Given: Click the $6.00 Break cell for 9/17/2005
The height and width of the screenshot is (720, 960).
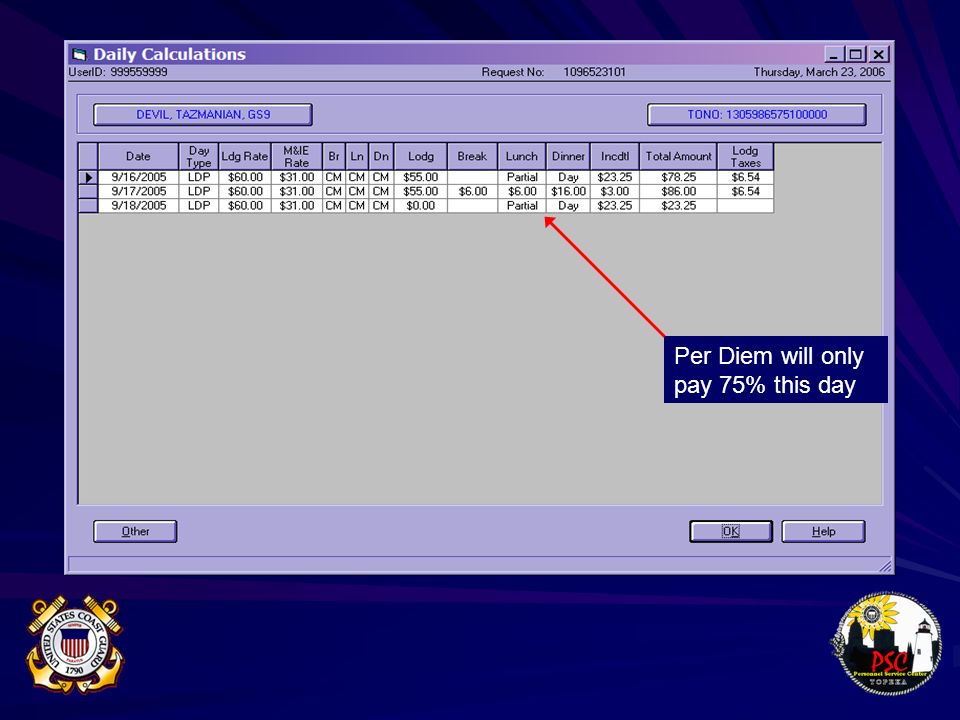Looking at the screenshot, I should (x=472, y=192).
